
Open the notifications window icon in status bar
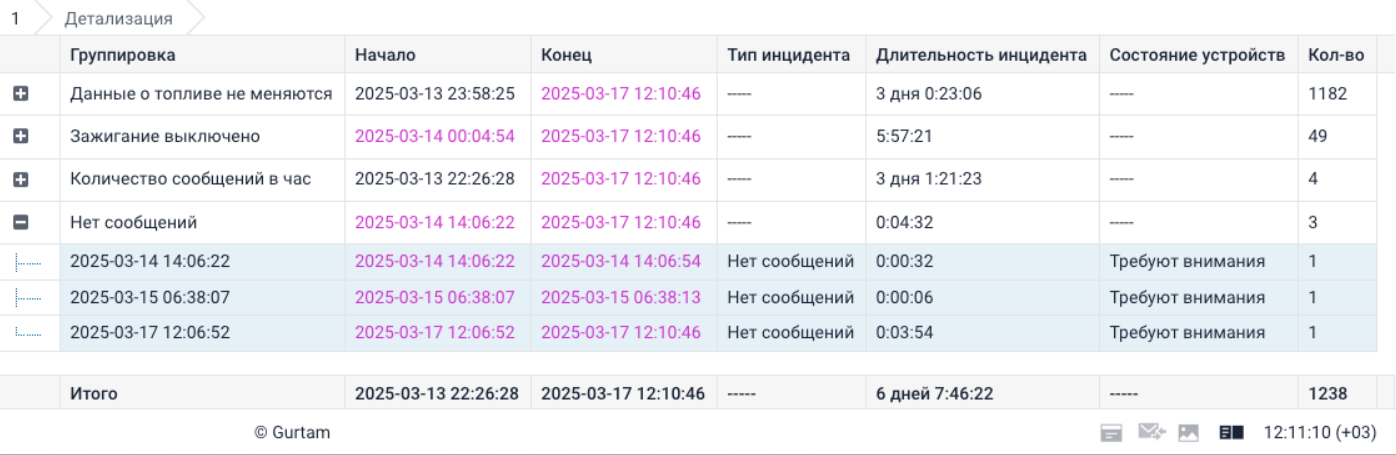click(x=1110, y=433)
